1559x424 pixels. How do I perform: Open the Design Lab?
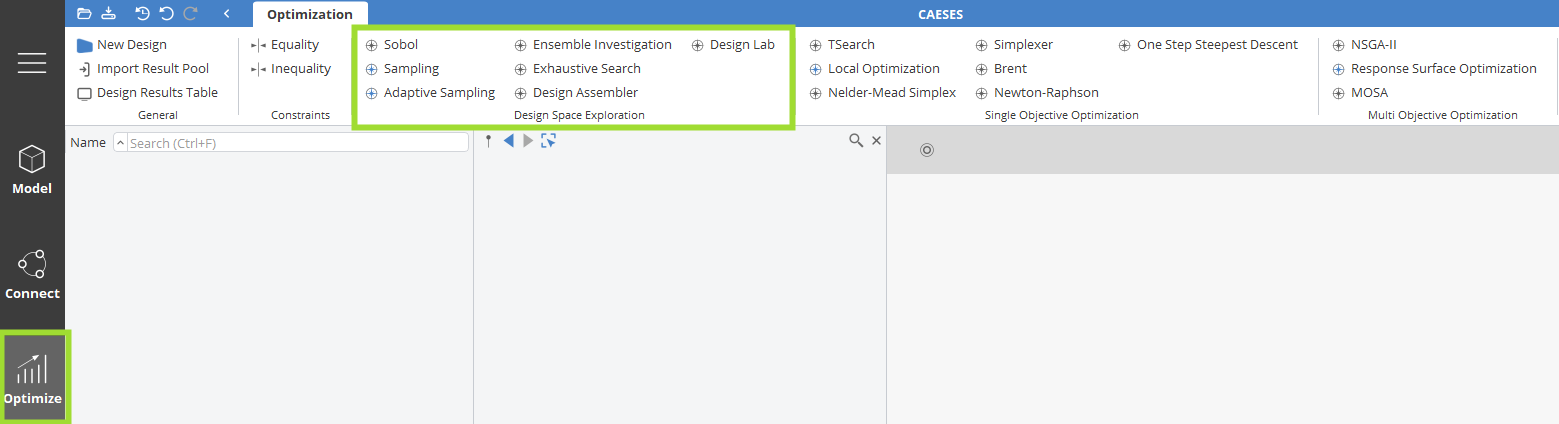[x=733, y=45]
